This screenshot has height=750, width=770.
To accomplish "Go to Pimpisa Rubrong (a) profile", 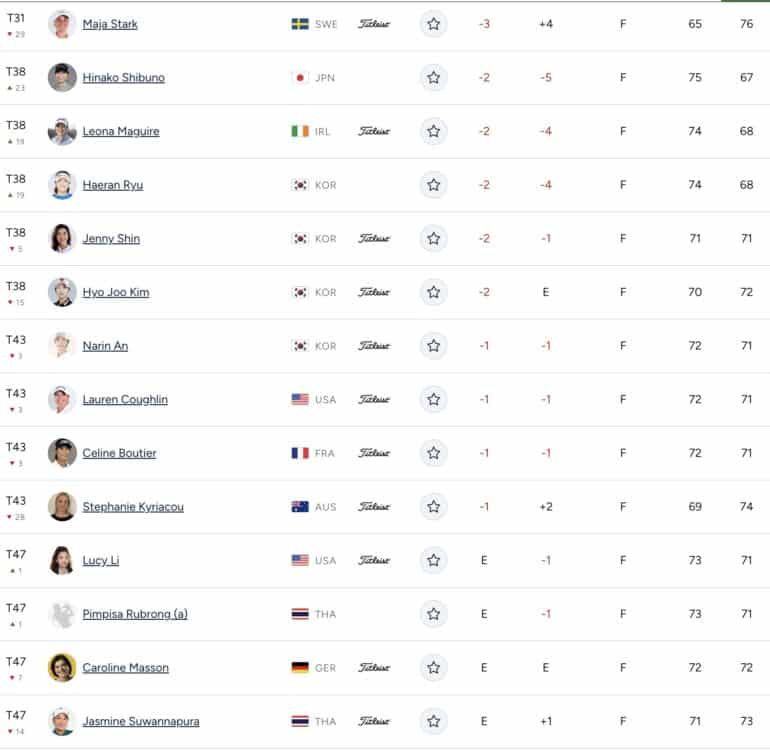I will [135, 614].
